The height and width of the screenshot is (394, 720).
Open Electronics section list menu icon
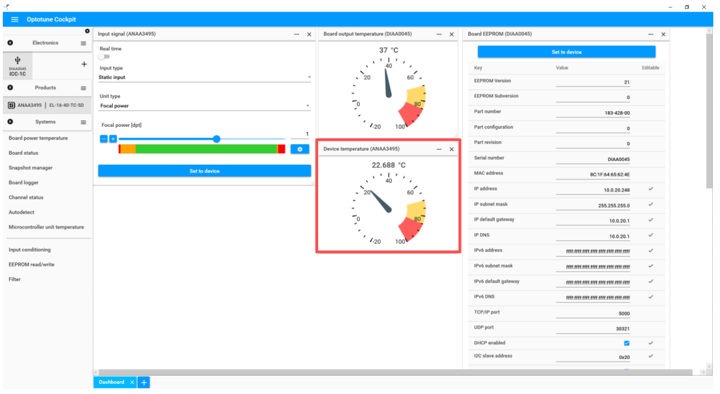83,43
